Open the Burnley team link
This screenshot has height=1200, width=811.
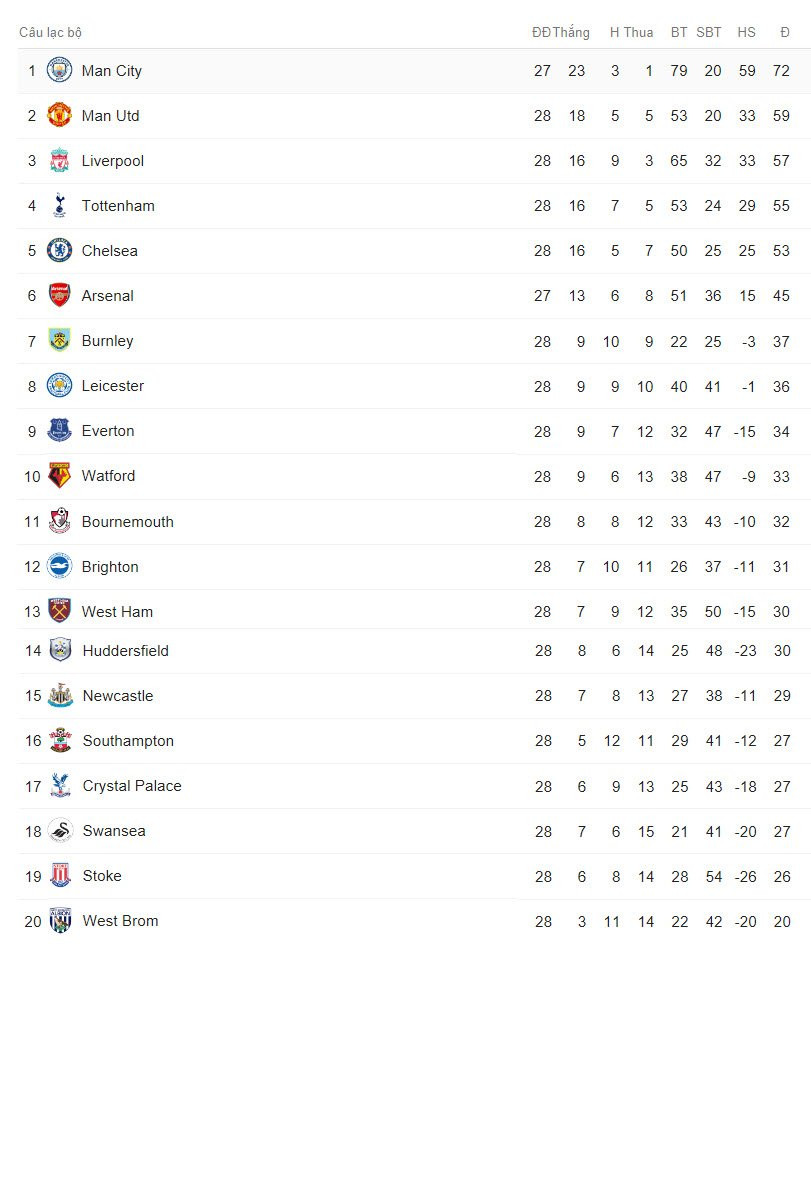point(107,341)
